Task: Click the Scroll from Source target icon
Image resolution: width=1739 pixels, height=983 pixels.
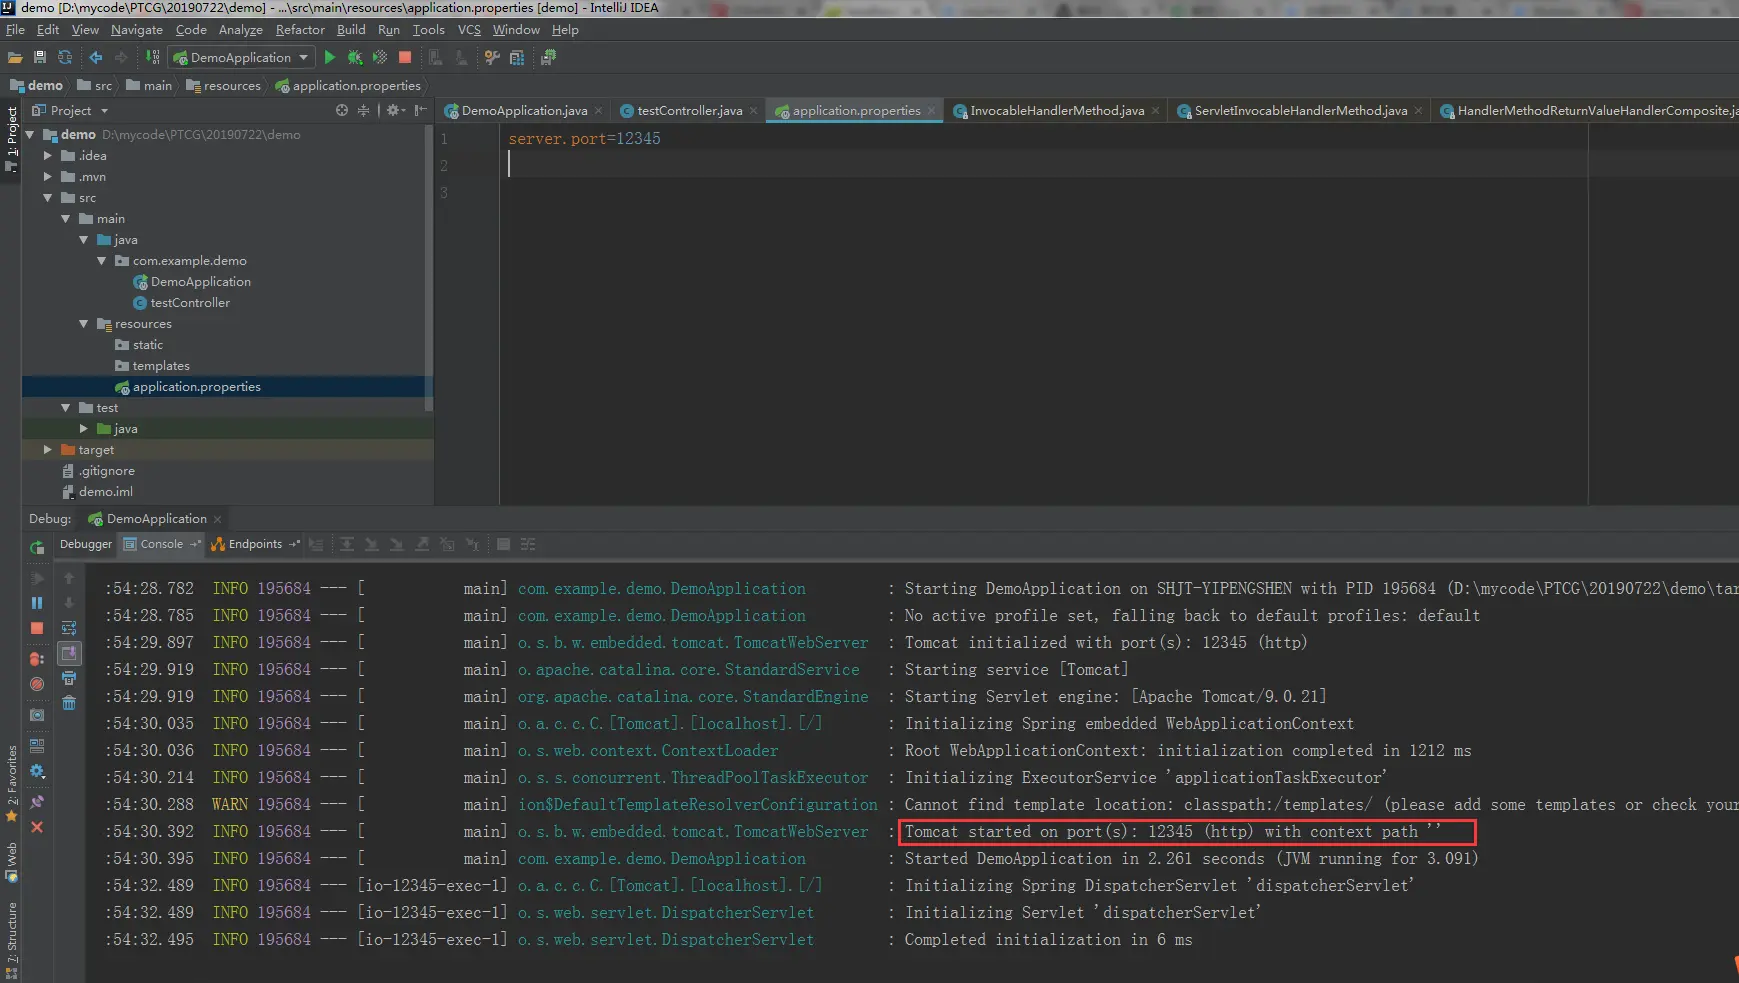Action: pos(342,110)
